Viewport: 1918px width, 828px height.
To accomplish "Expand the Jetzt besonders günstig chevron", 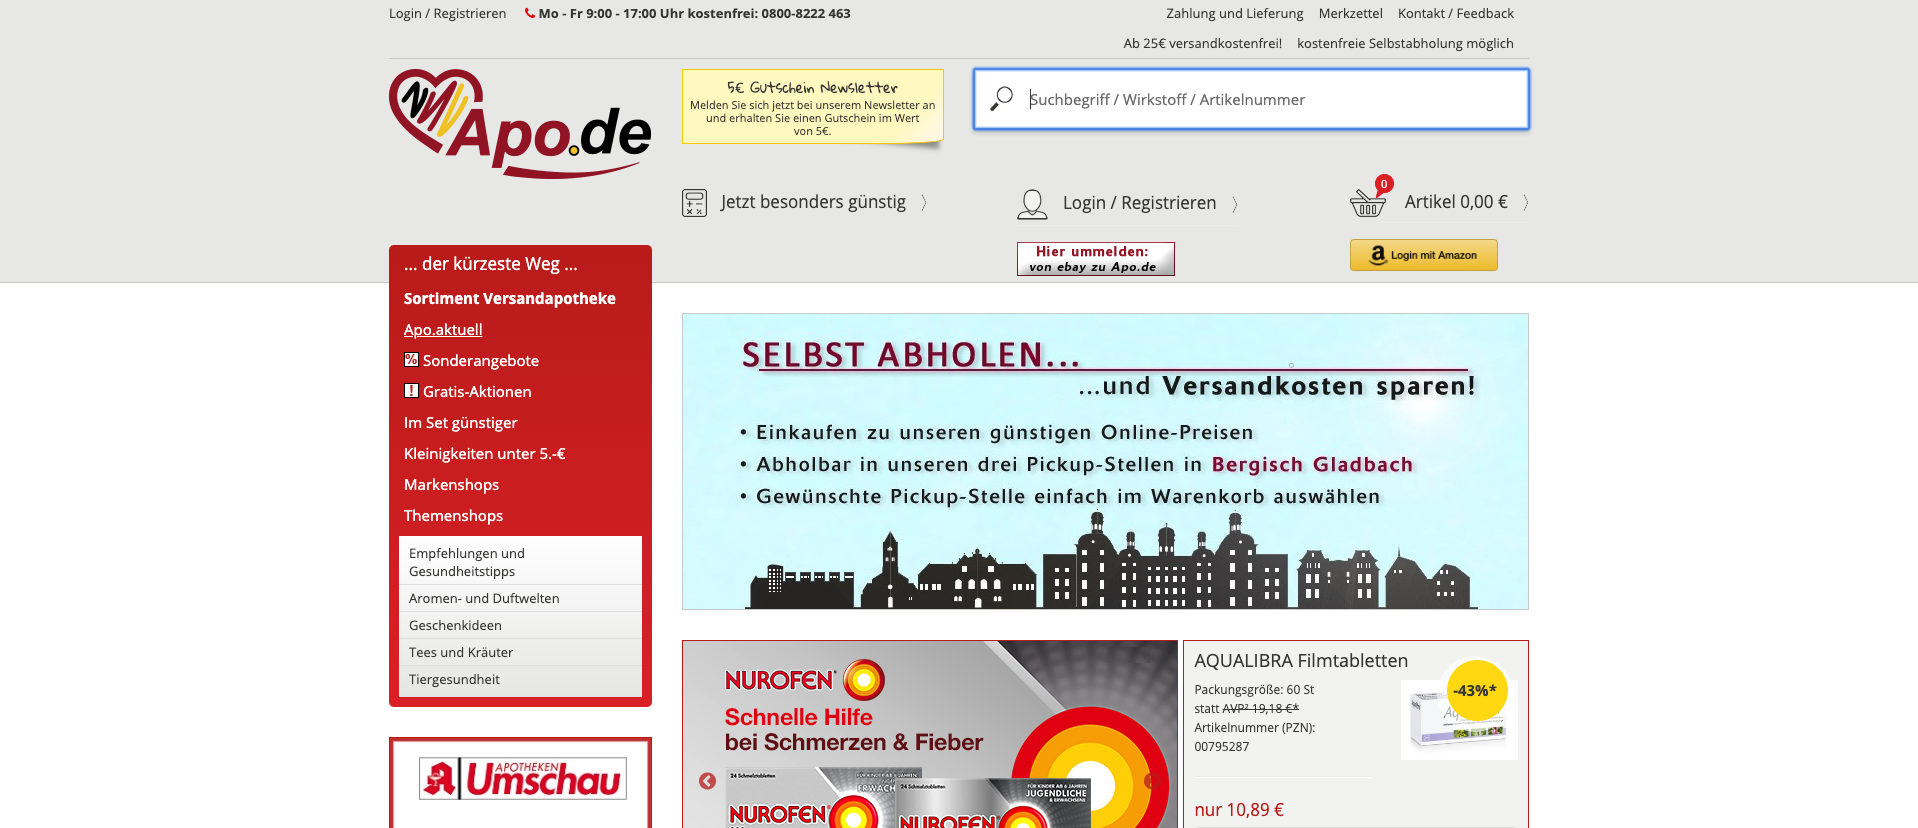I will pos(924,203).
